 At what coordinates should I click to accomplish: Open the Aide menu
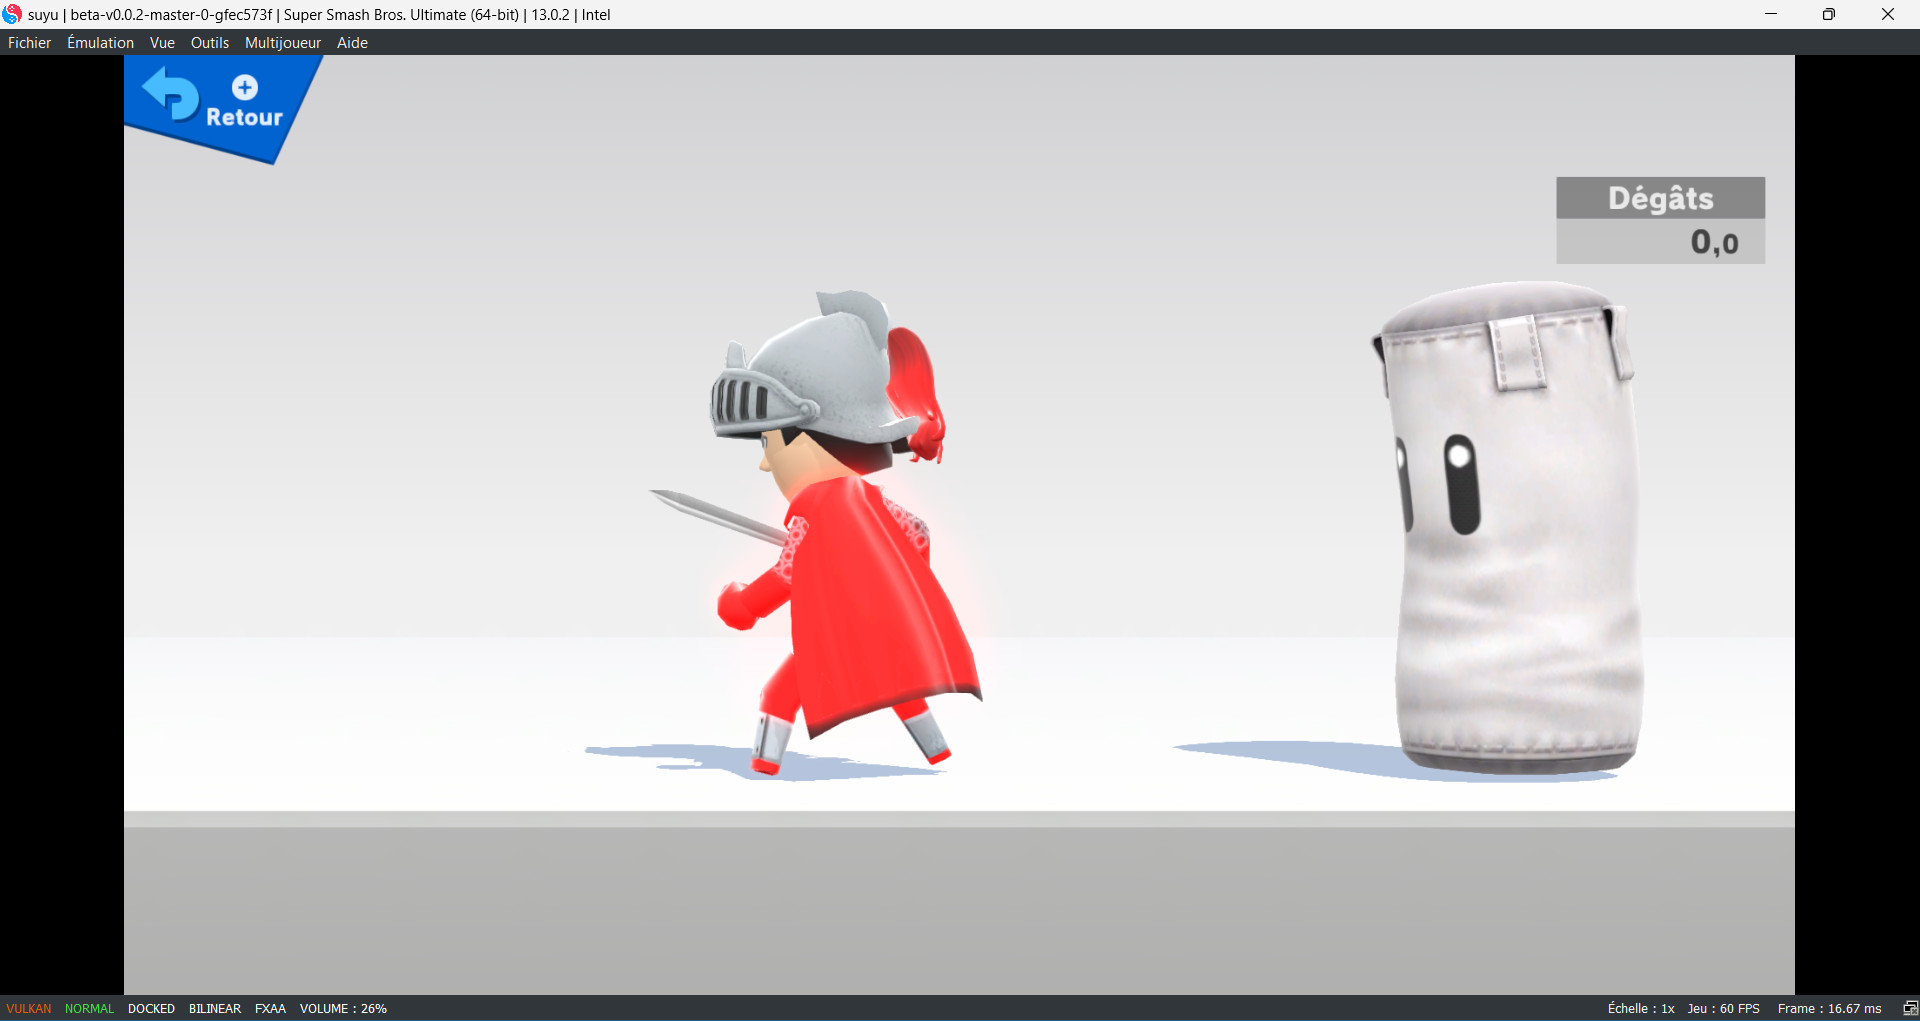pos(352,42)
